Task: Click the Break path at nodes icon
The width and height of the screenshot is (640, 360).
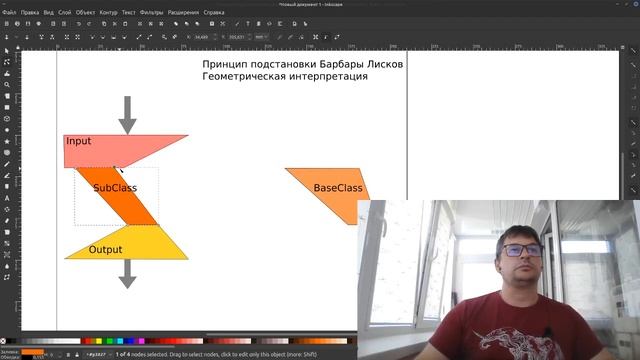Action: 52,37
